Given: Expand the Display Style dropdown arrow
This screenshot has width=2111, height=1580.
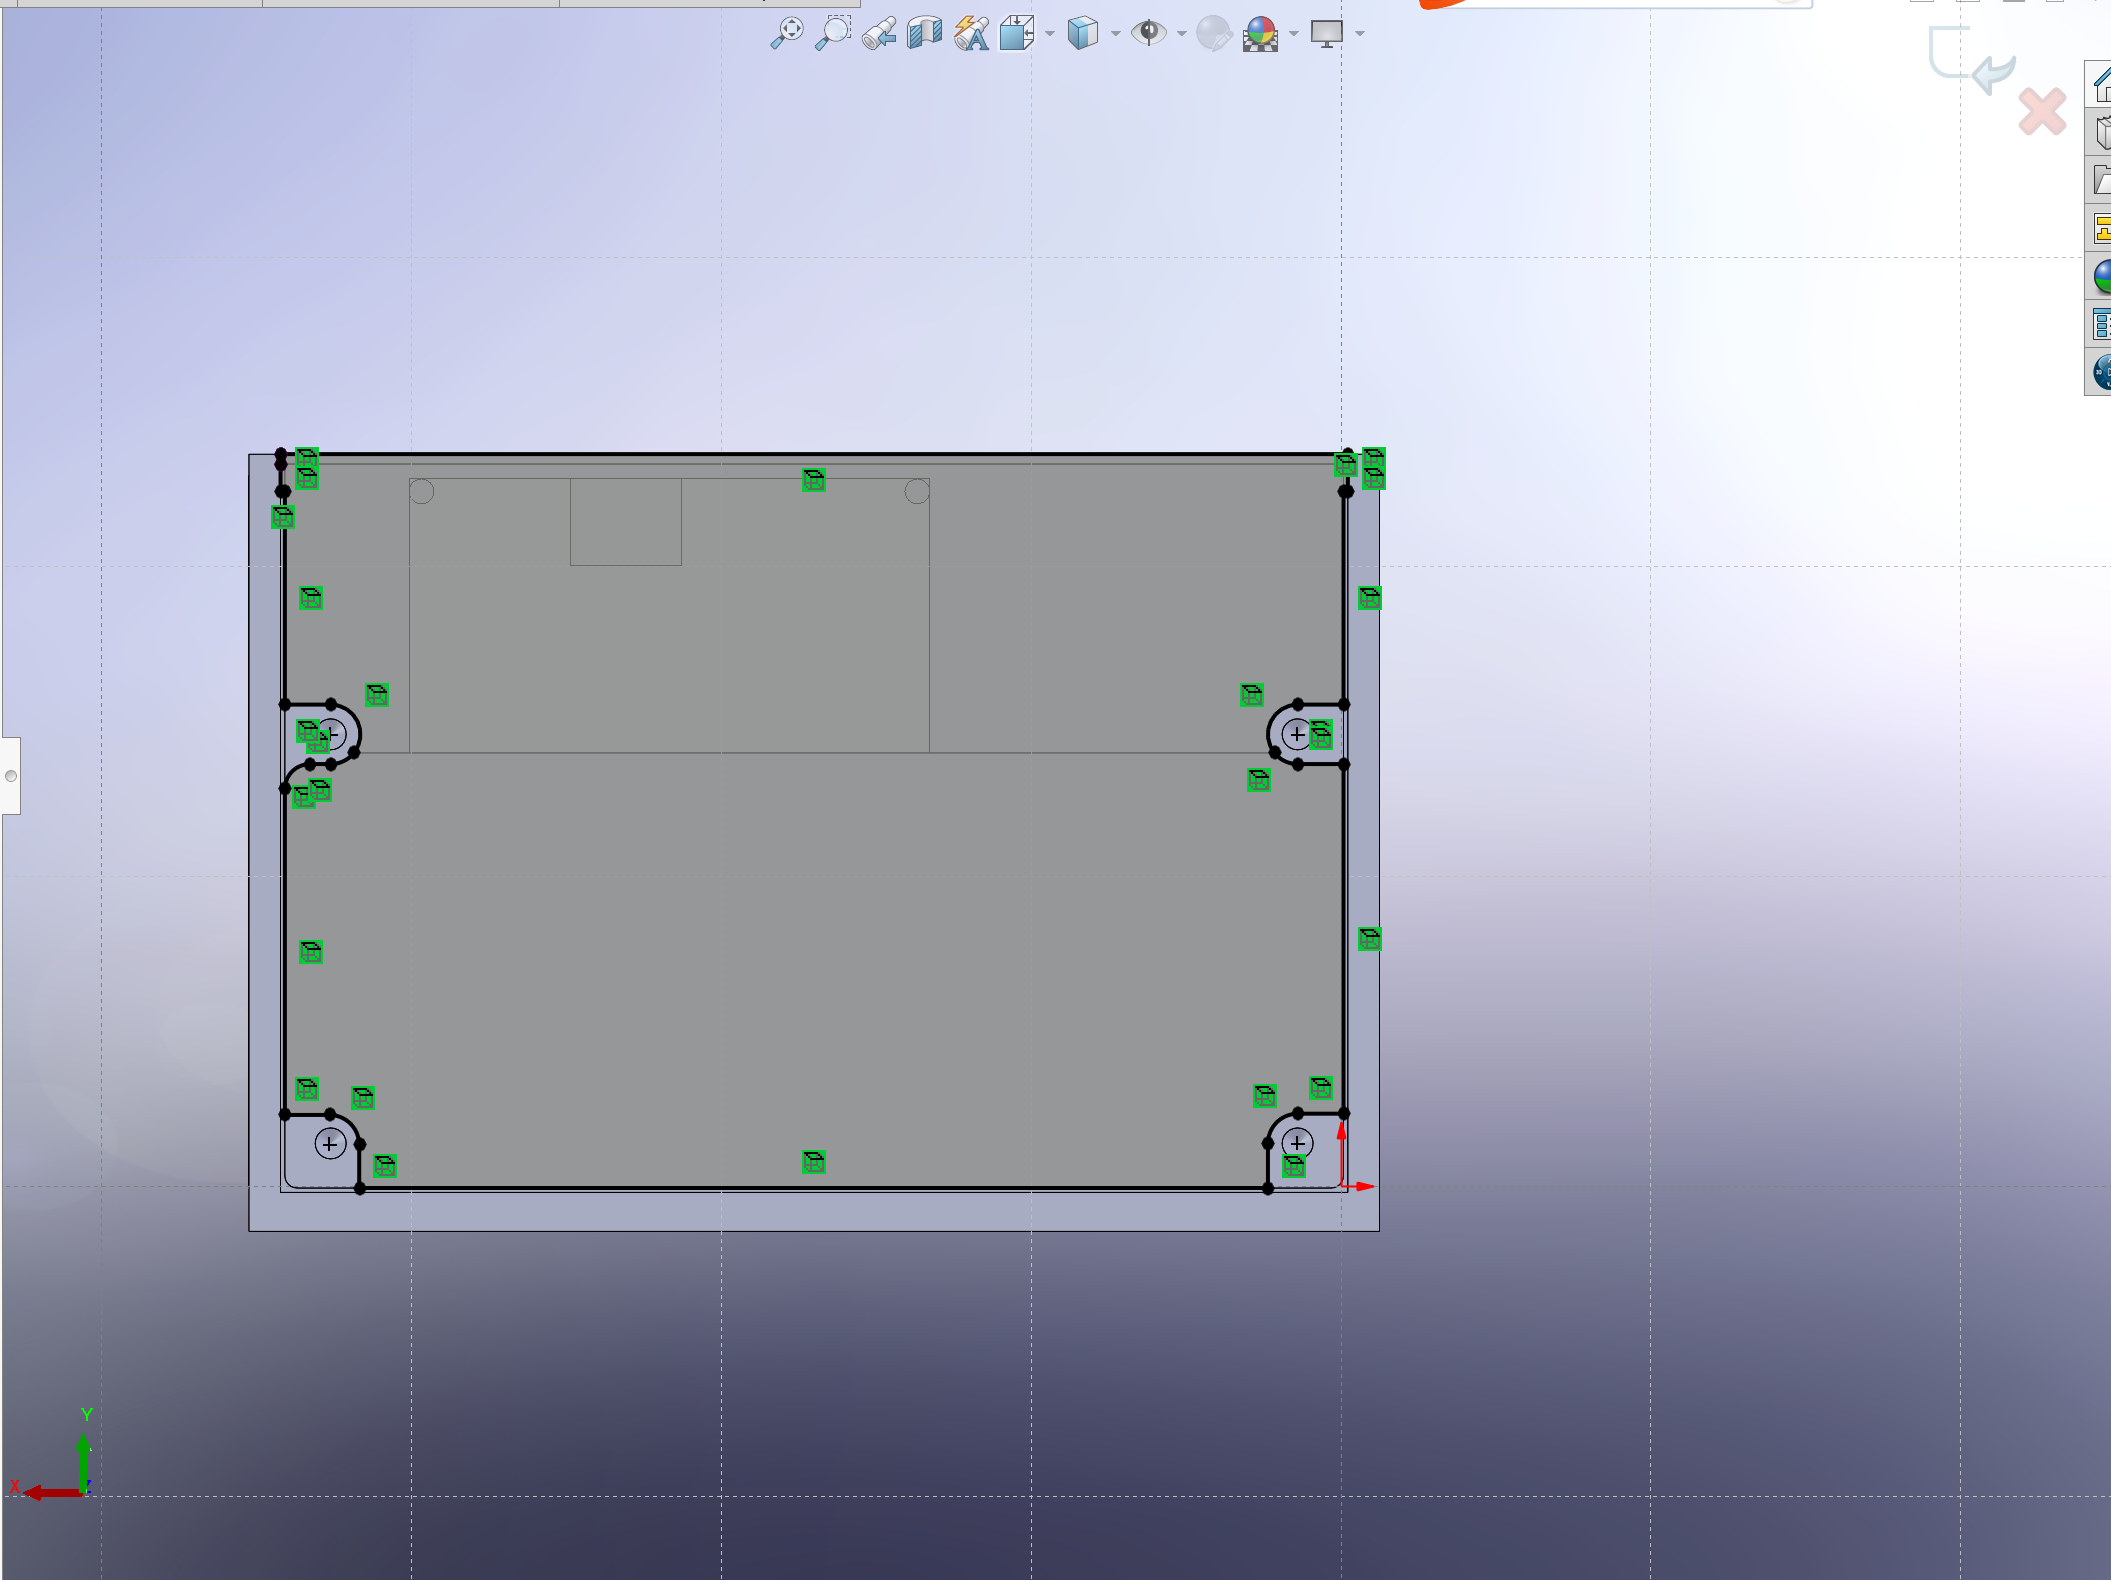Looking at the screenshot, I should pyautogui.click(x=1115, y=33).
